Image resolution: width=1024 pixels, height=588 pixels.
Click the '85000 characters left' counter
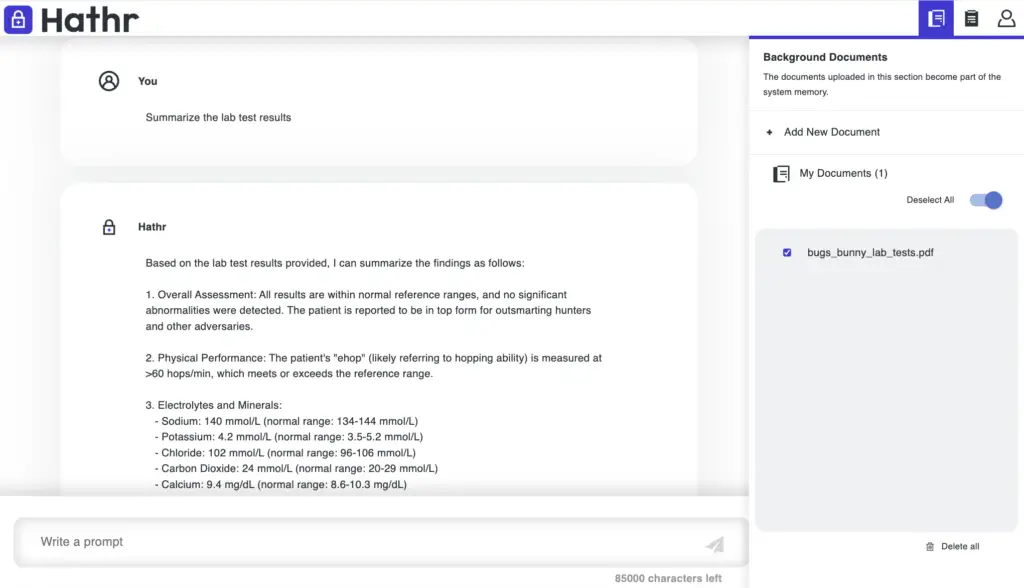click(x=668, y=578)
